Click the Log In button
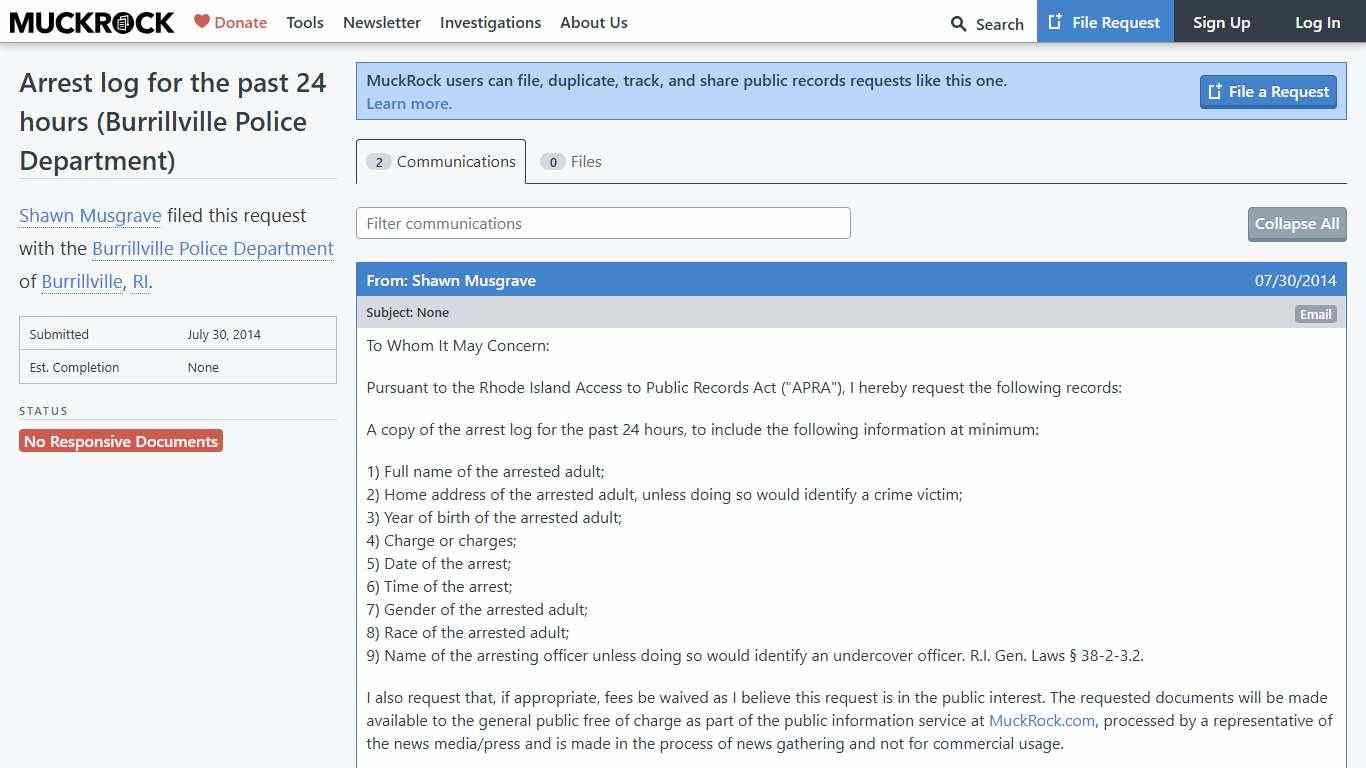This screenshot has width=1366, height=768. tap(1317, 22)
